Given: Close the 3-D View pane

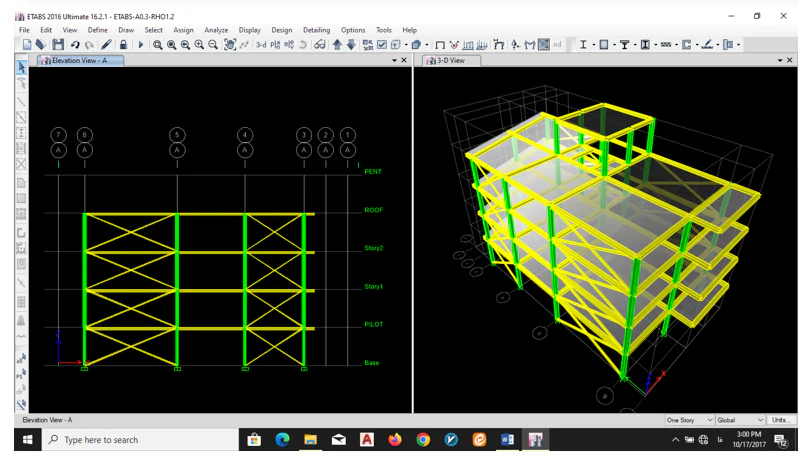Looking at the screenshot, I should click(x=790, y=61).
